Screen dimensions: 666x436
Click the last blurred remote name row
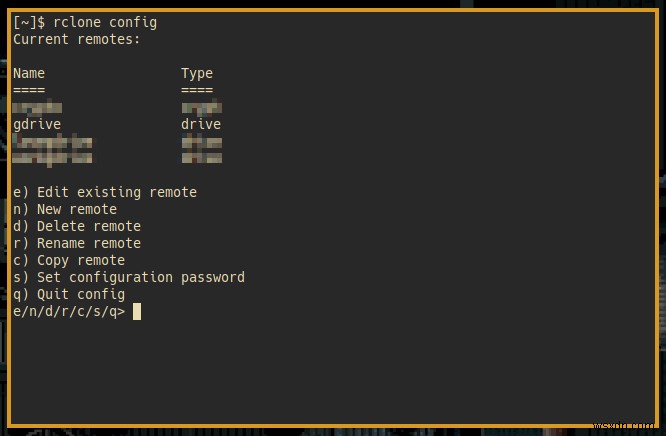53,157
